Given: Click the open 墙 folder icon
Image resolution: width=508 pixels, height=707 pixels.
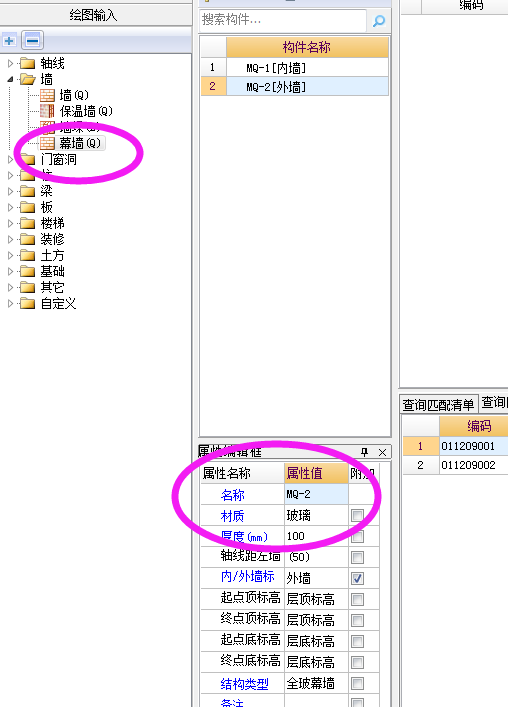Looking at the screenshot, I should [28, 79].
